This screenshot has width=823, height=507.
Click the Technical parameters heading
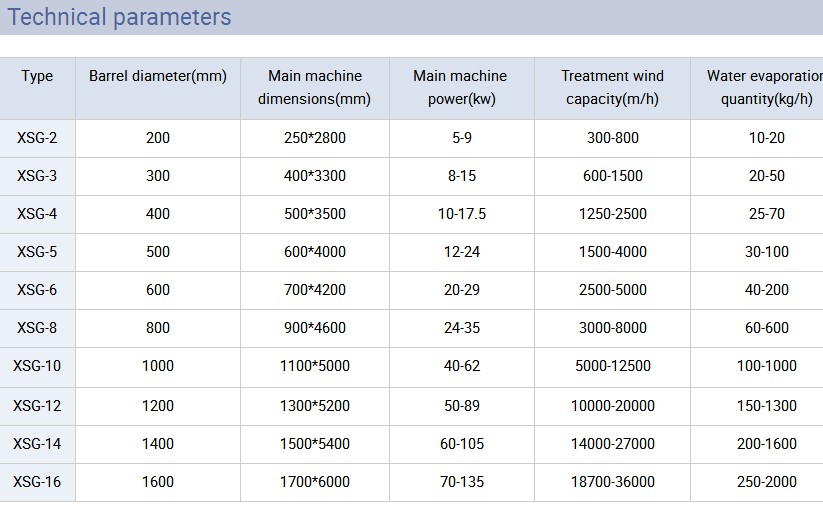click(120, 17)
